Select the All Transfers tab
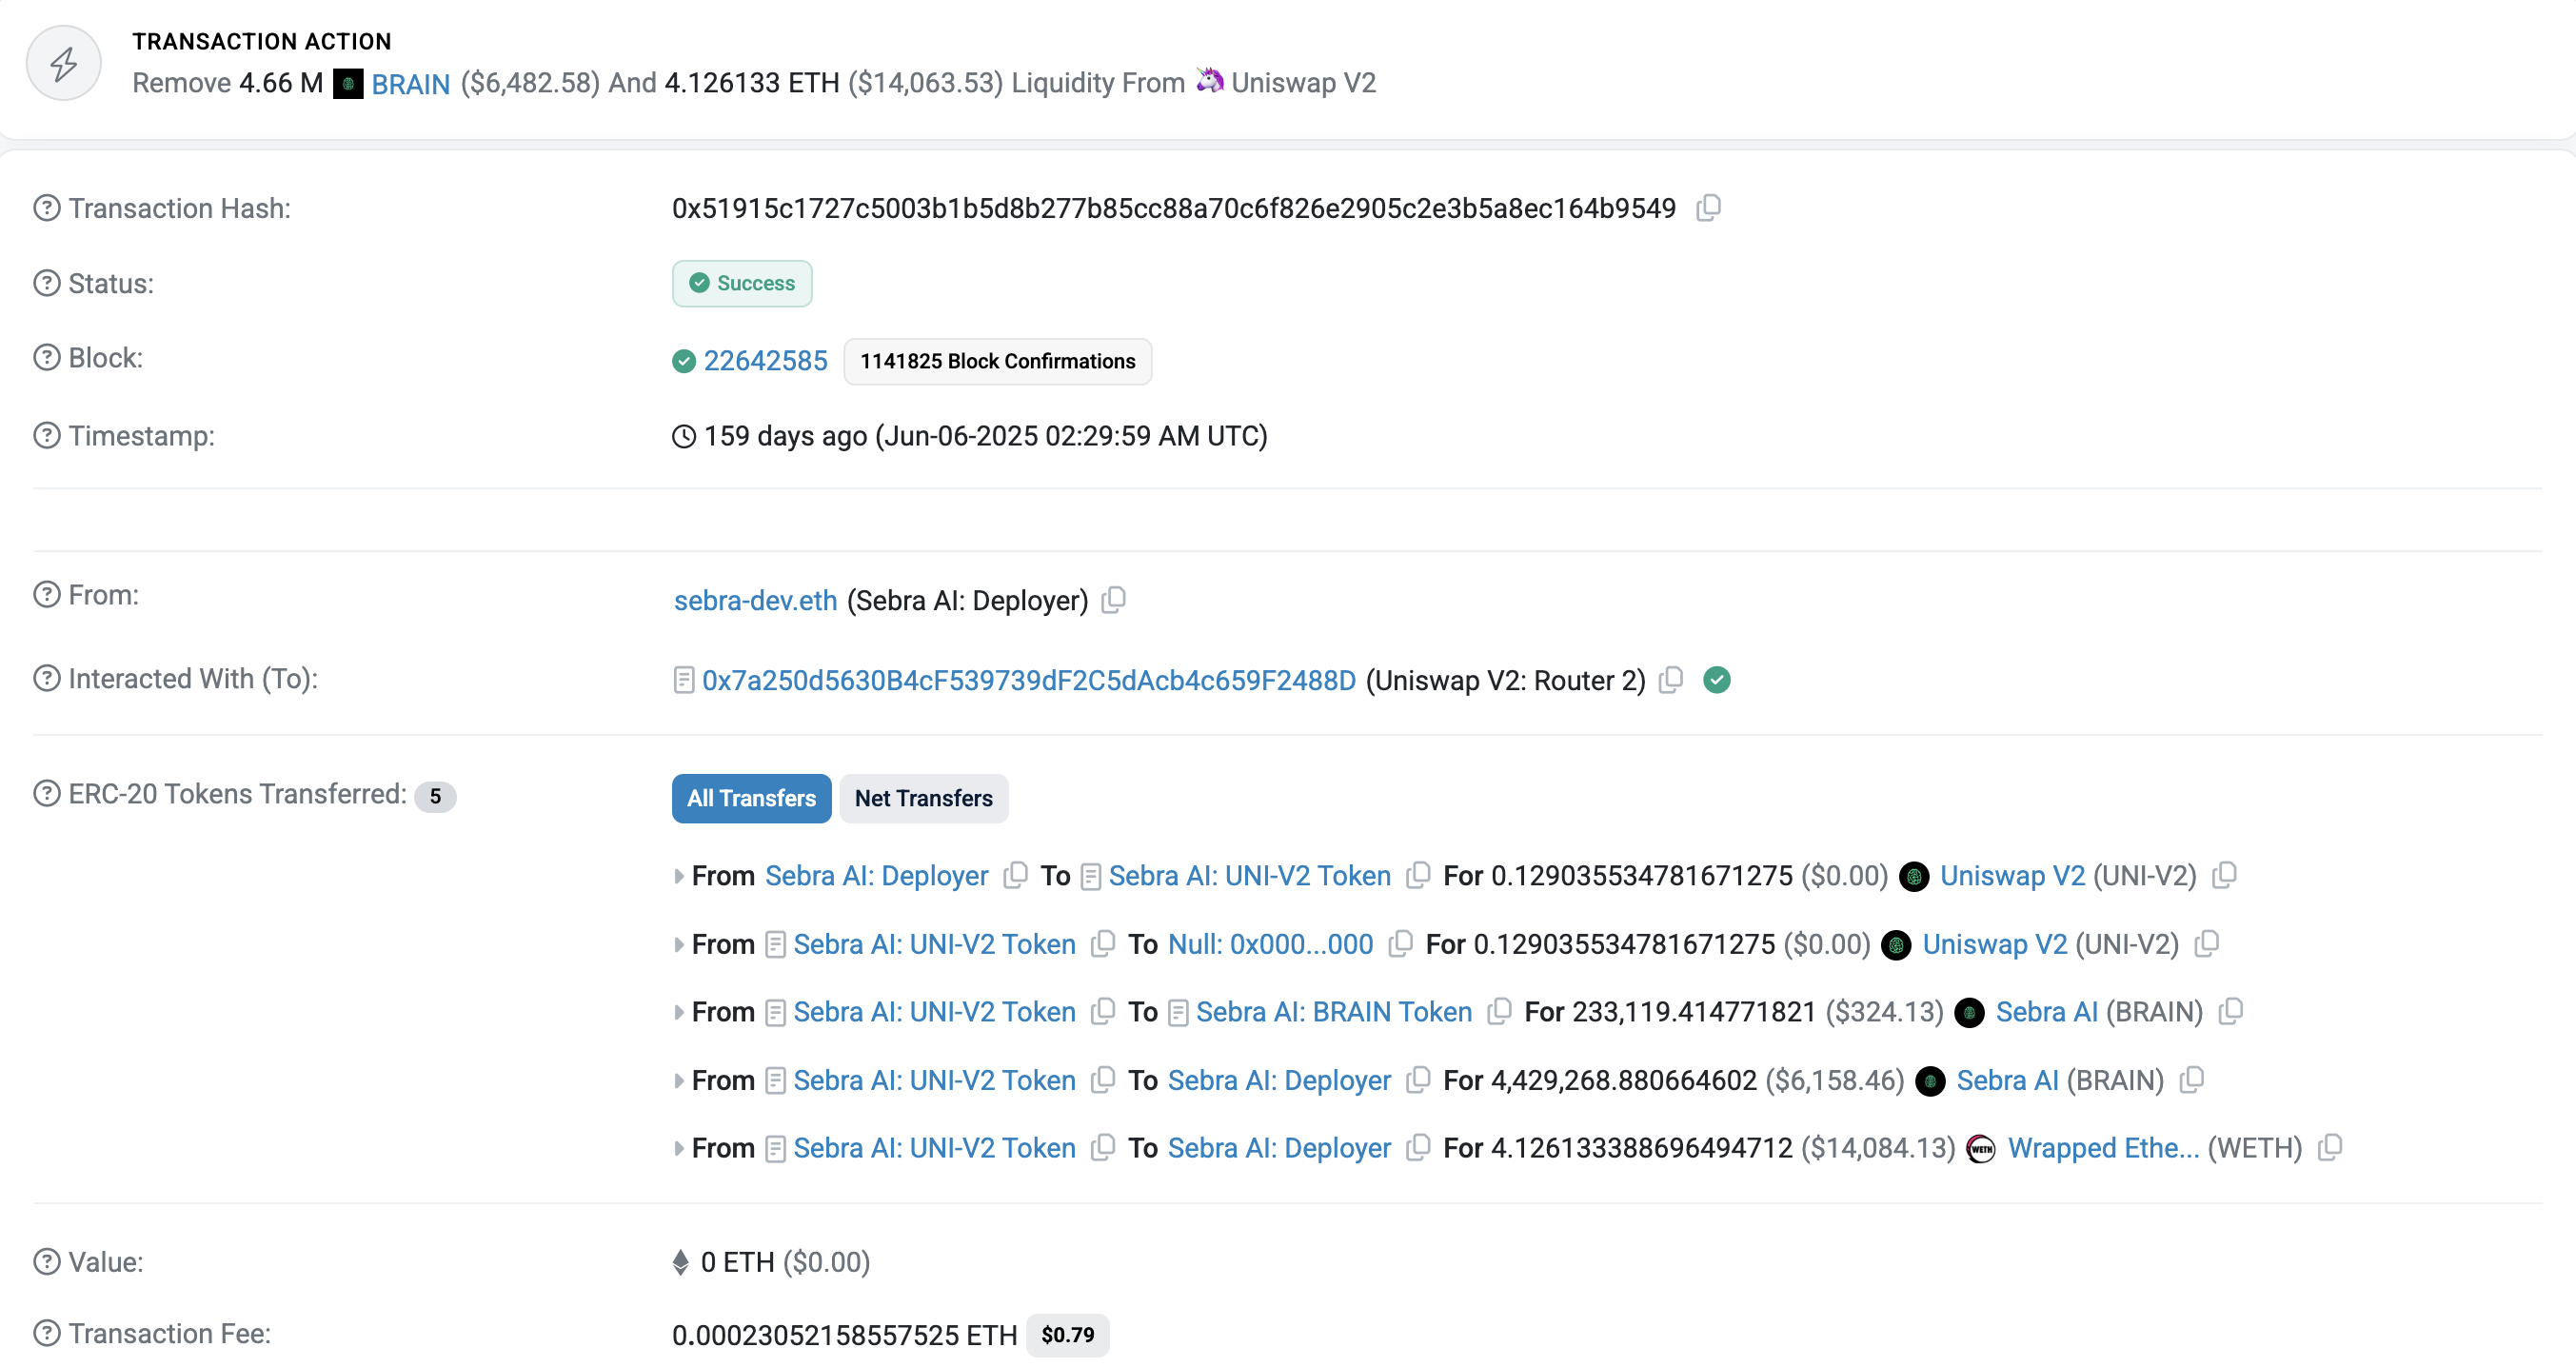Screen dimensions: 2576x1367 click(x=751, y=798)
